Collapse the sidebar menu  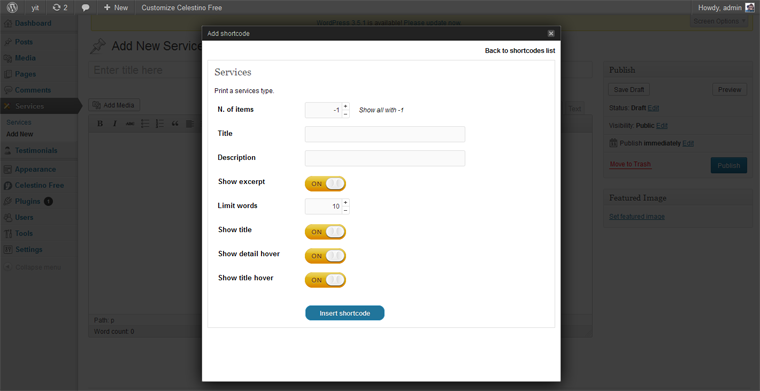coord(33,267)
